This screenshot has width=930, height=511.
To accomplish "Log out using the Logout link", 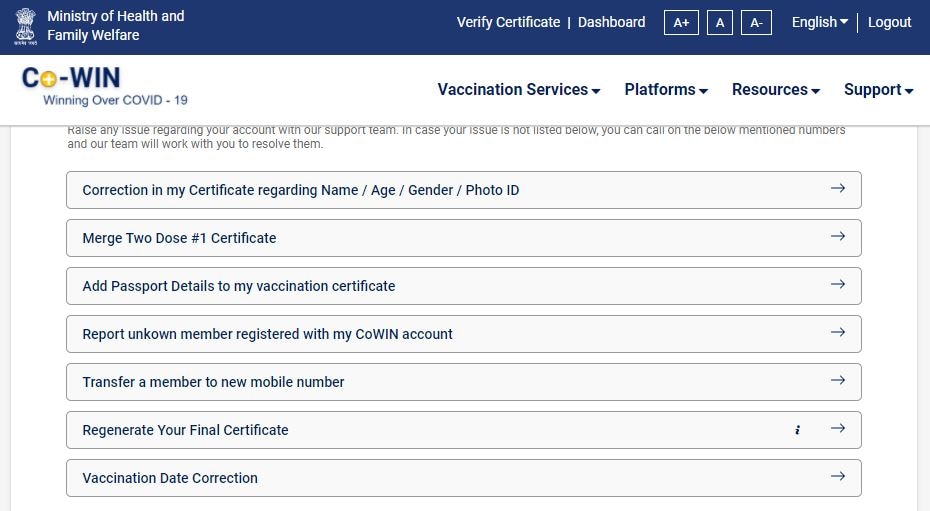I will pos(889,22).
